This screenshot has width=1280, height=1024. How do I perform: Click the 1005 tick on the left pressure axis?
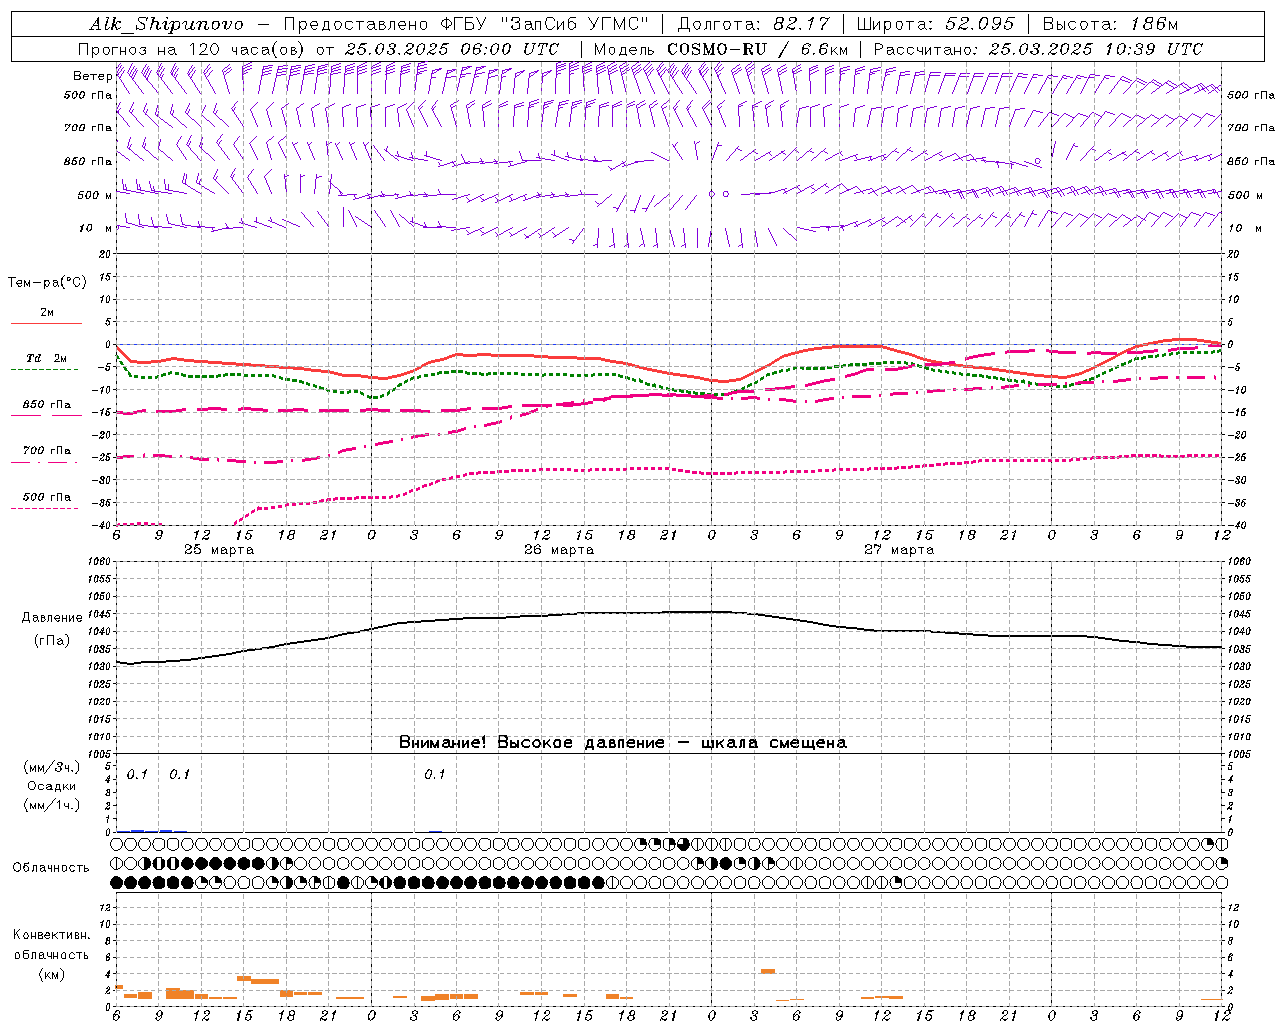click(100, 754)
